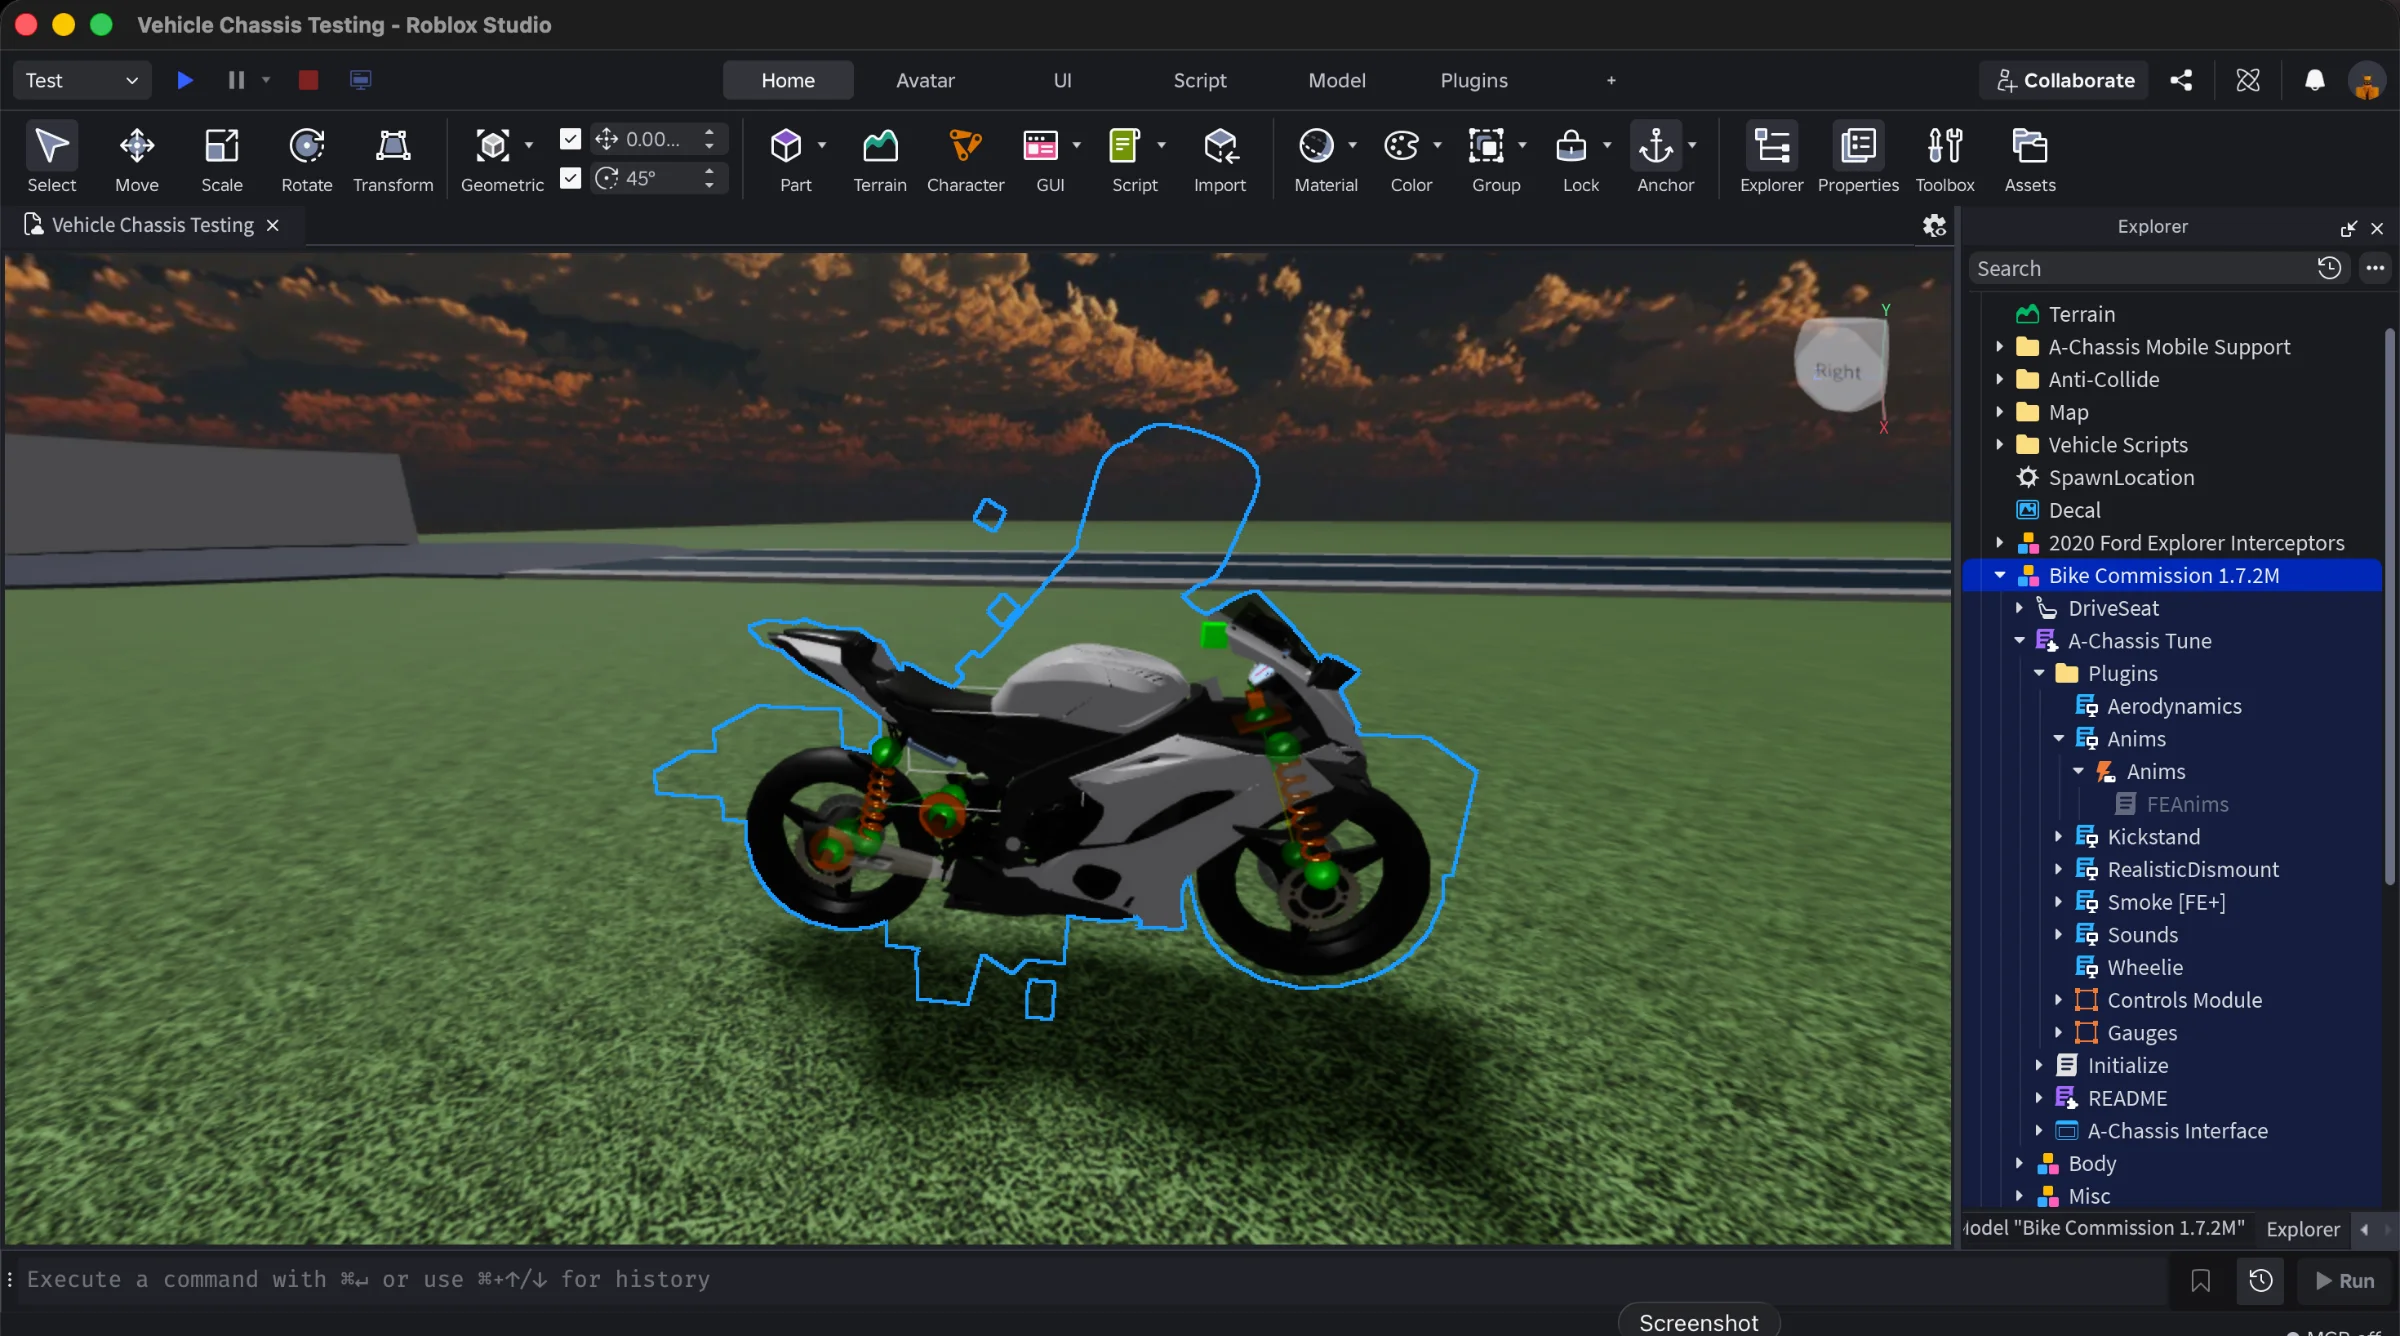Switch to the Avatar tab

tap(925, 80)
